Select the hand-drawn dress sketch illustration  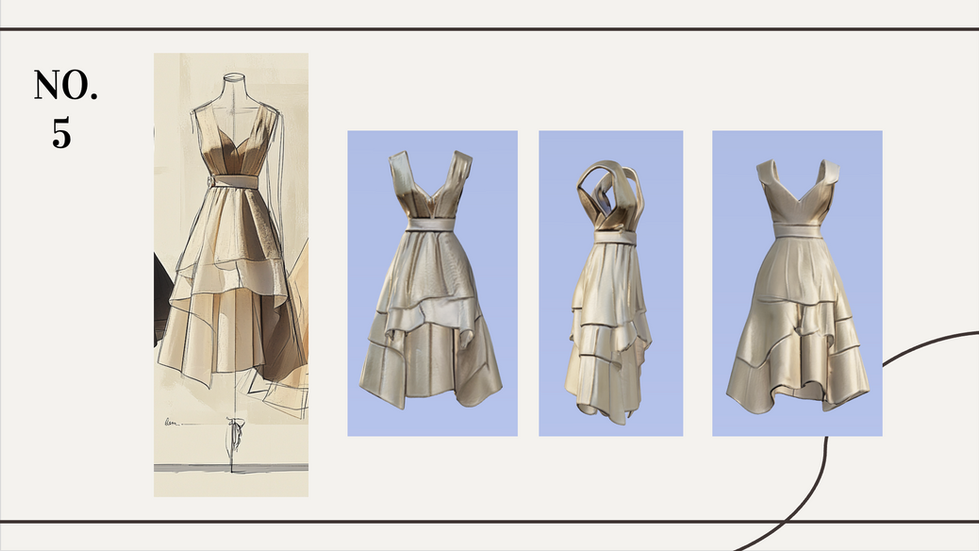(231, 275)
